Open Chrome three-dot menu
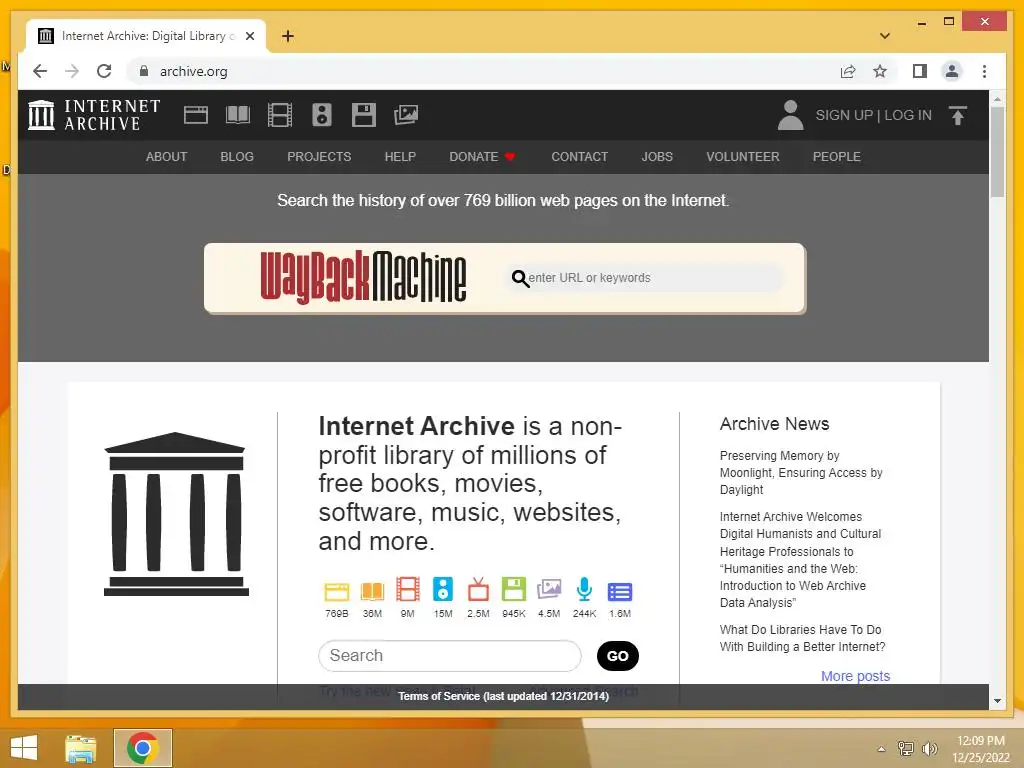1024x768 pixels. 984,71
